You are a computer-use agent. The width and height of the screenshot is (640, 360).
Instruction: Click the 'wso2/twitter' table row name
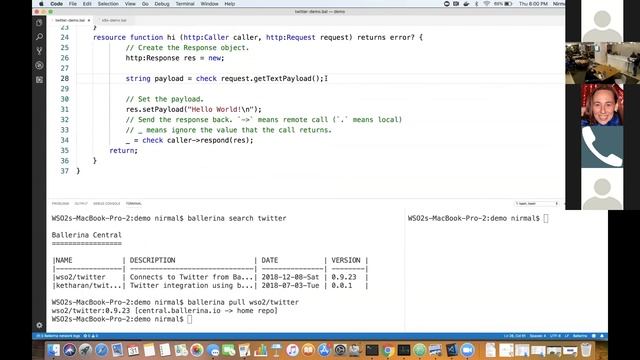(x=80, y=277)
